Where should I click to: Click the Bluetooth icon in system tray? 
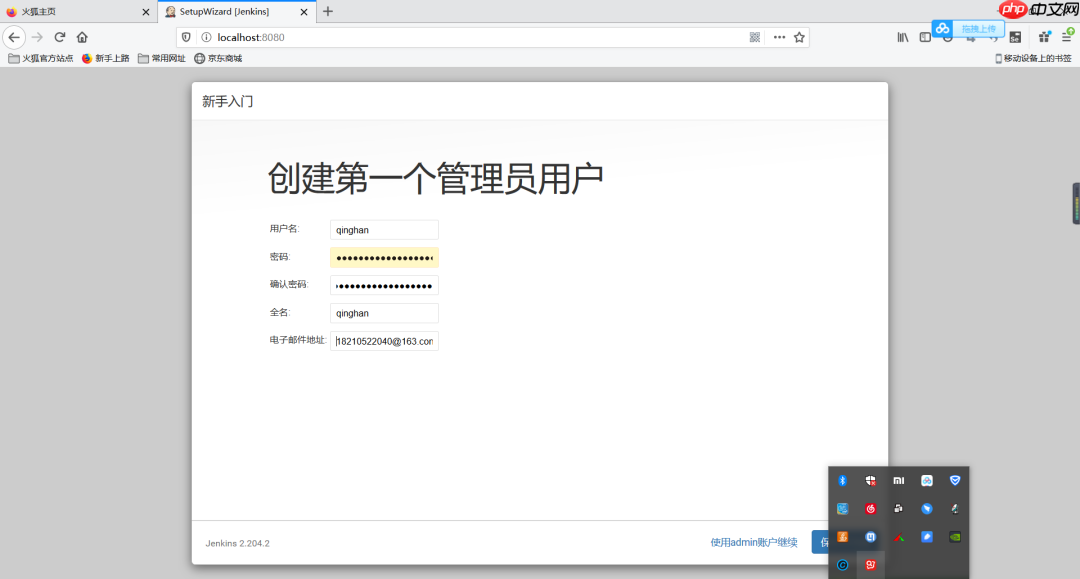click(x=842, y=480)
